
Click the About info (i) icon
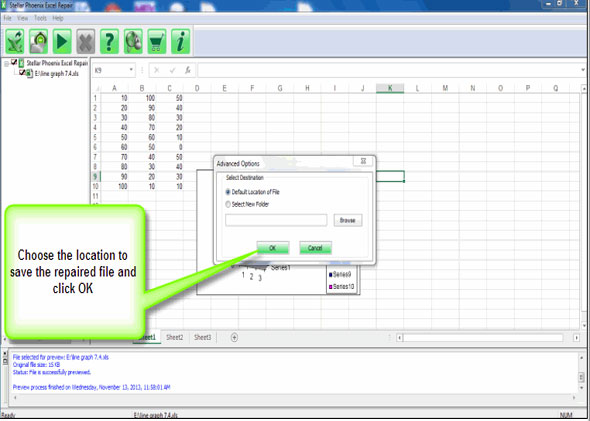point(181,41)
